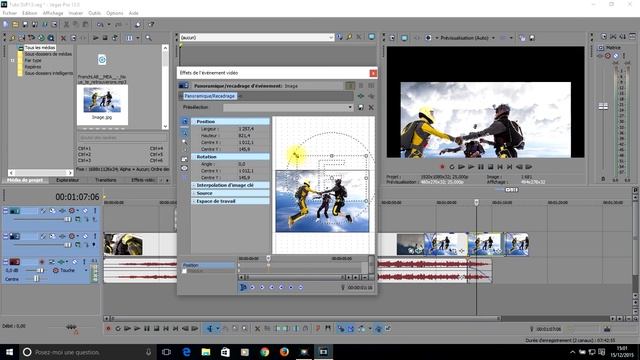Enable the Masque checkbox in Pan/Crop
The height and width of the screenshot is (360, 640).
click(x=184, y=271)
